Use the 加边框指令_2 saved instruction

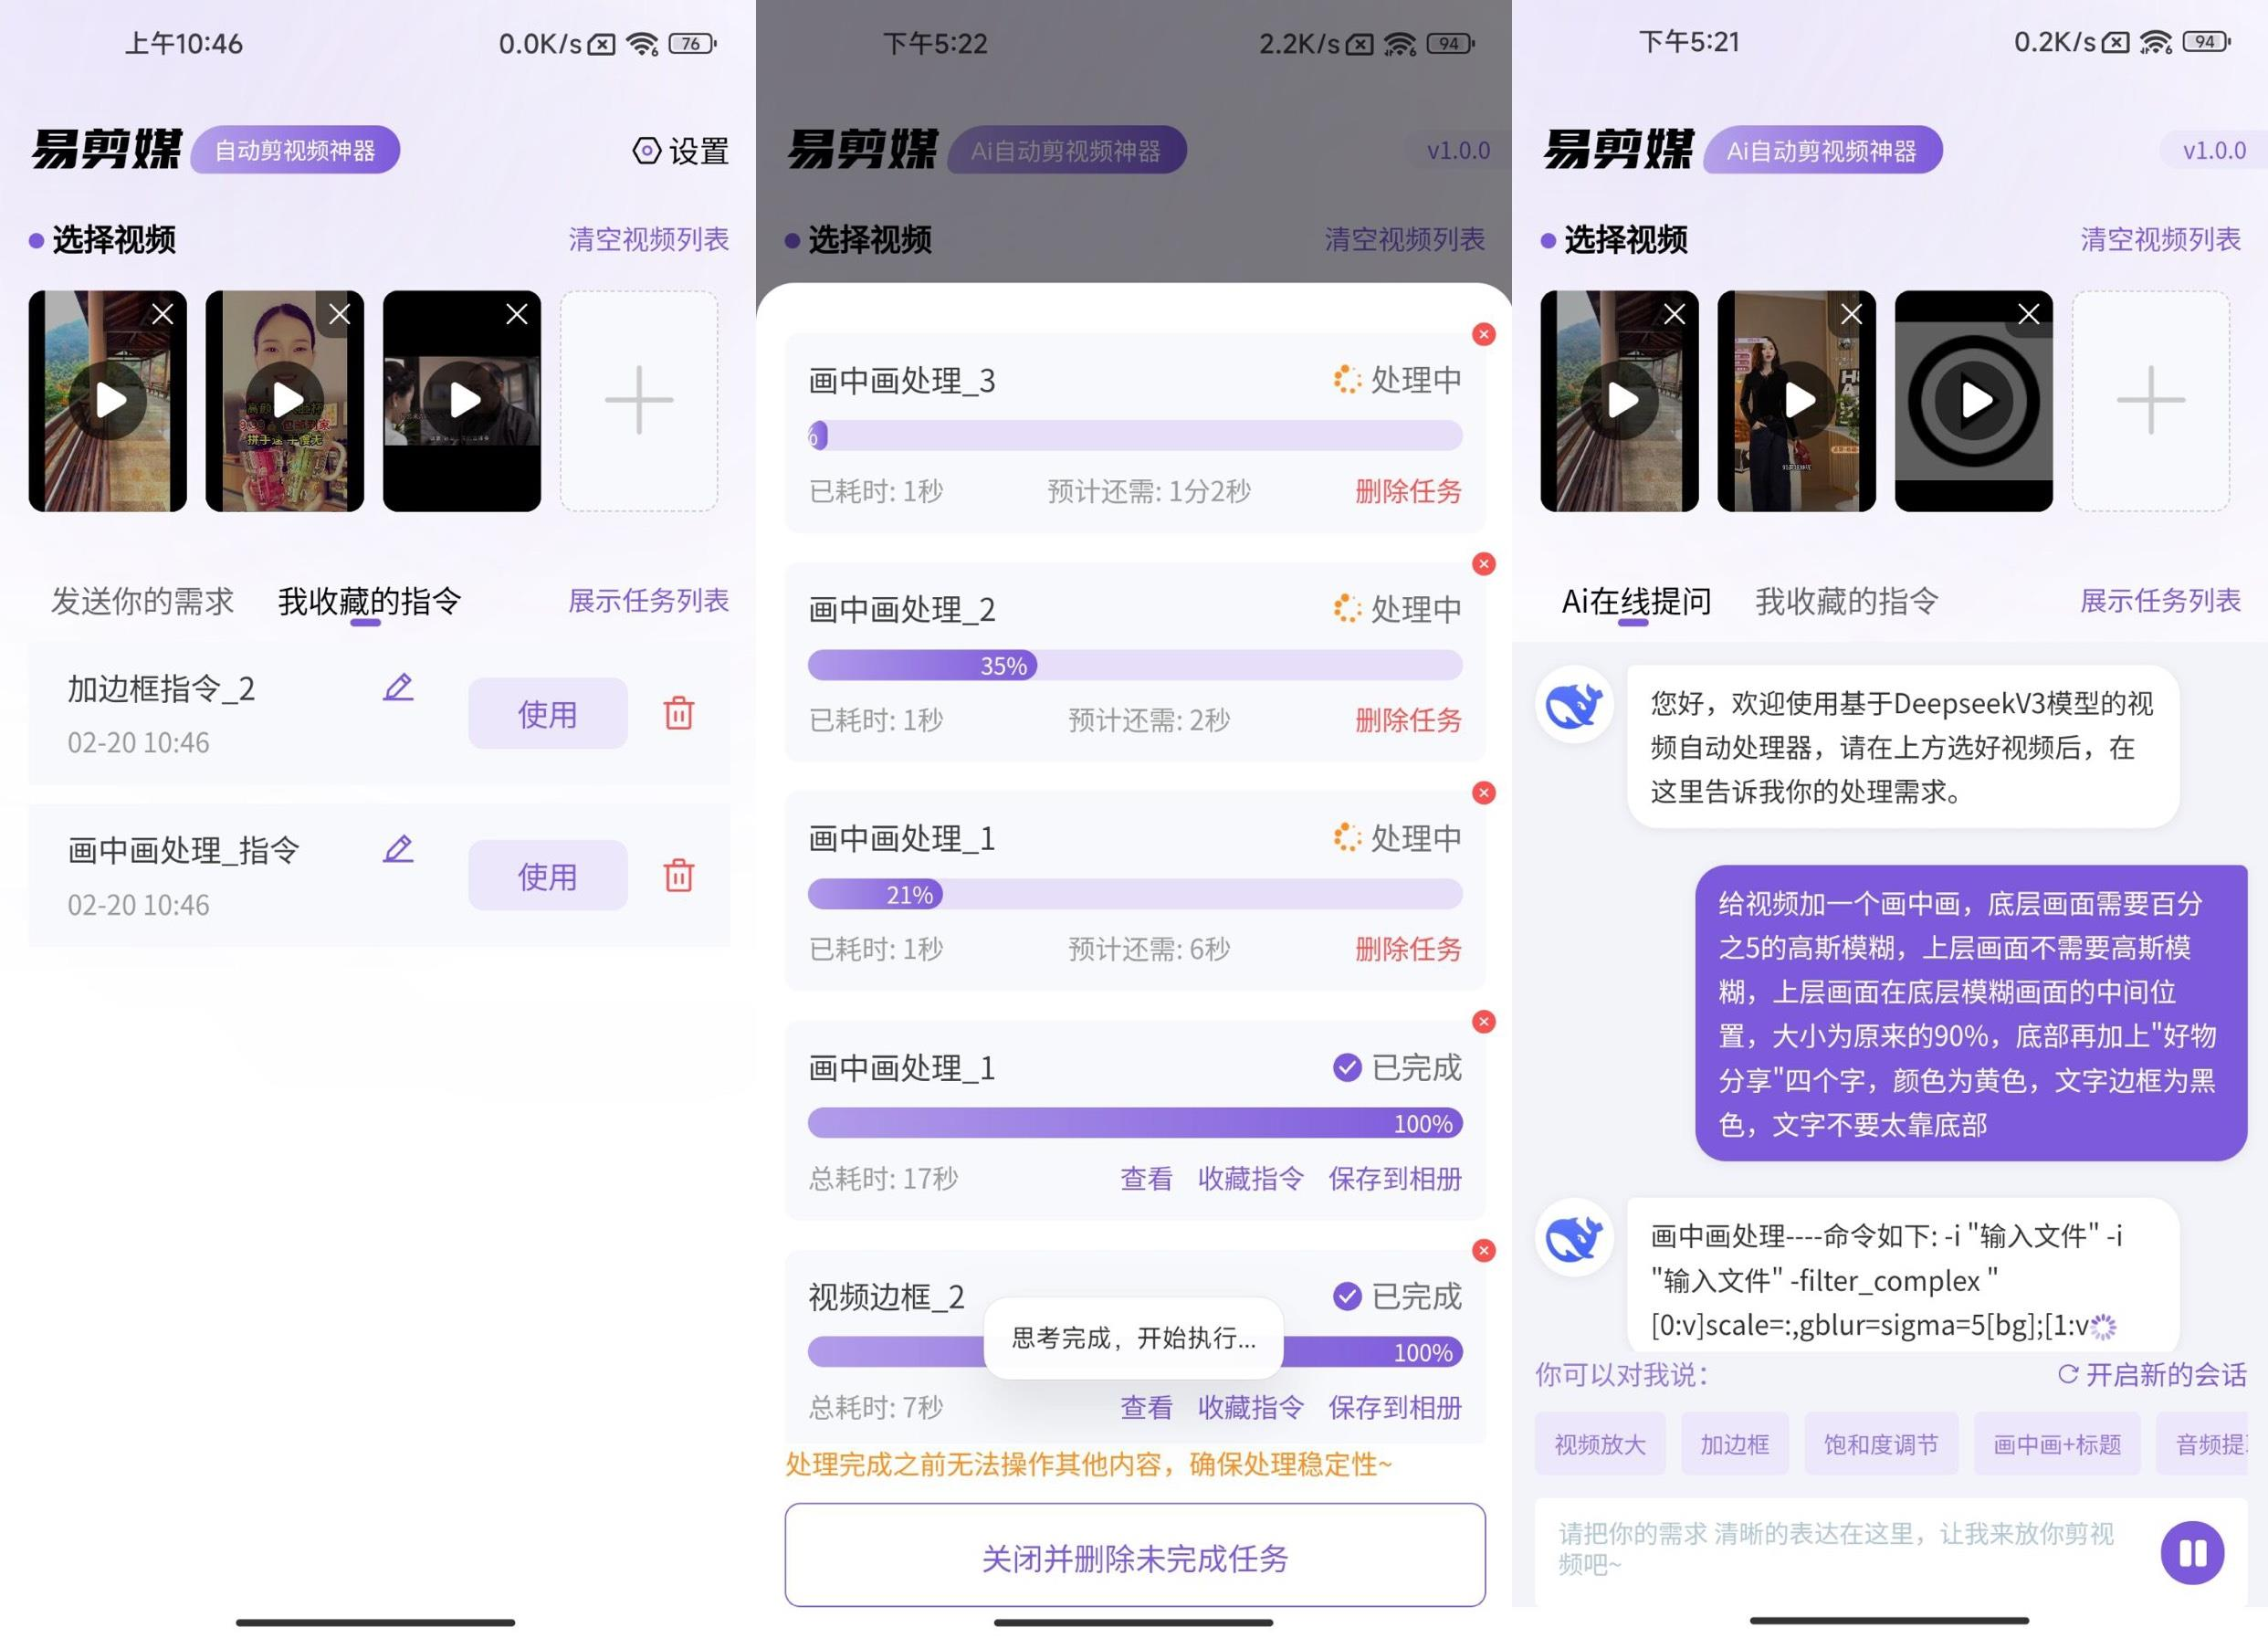click(x=547, y=713)
